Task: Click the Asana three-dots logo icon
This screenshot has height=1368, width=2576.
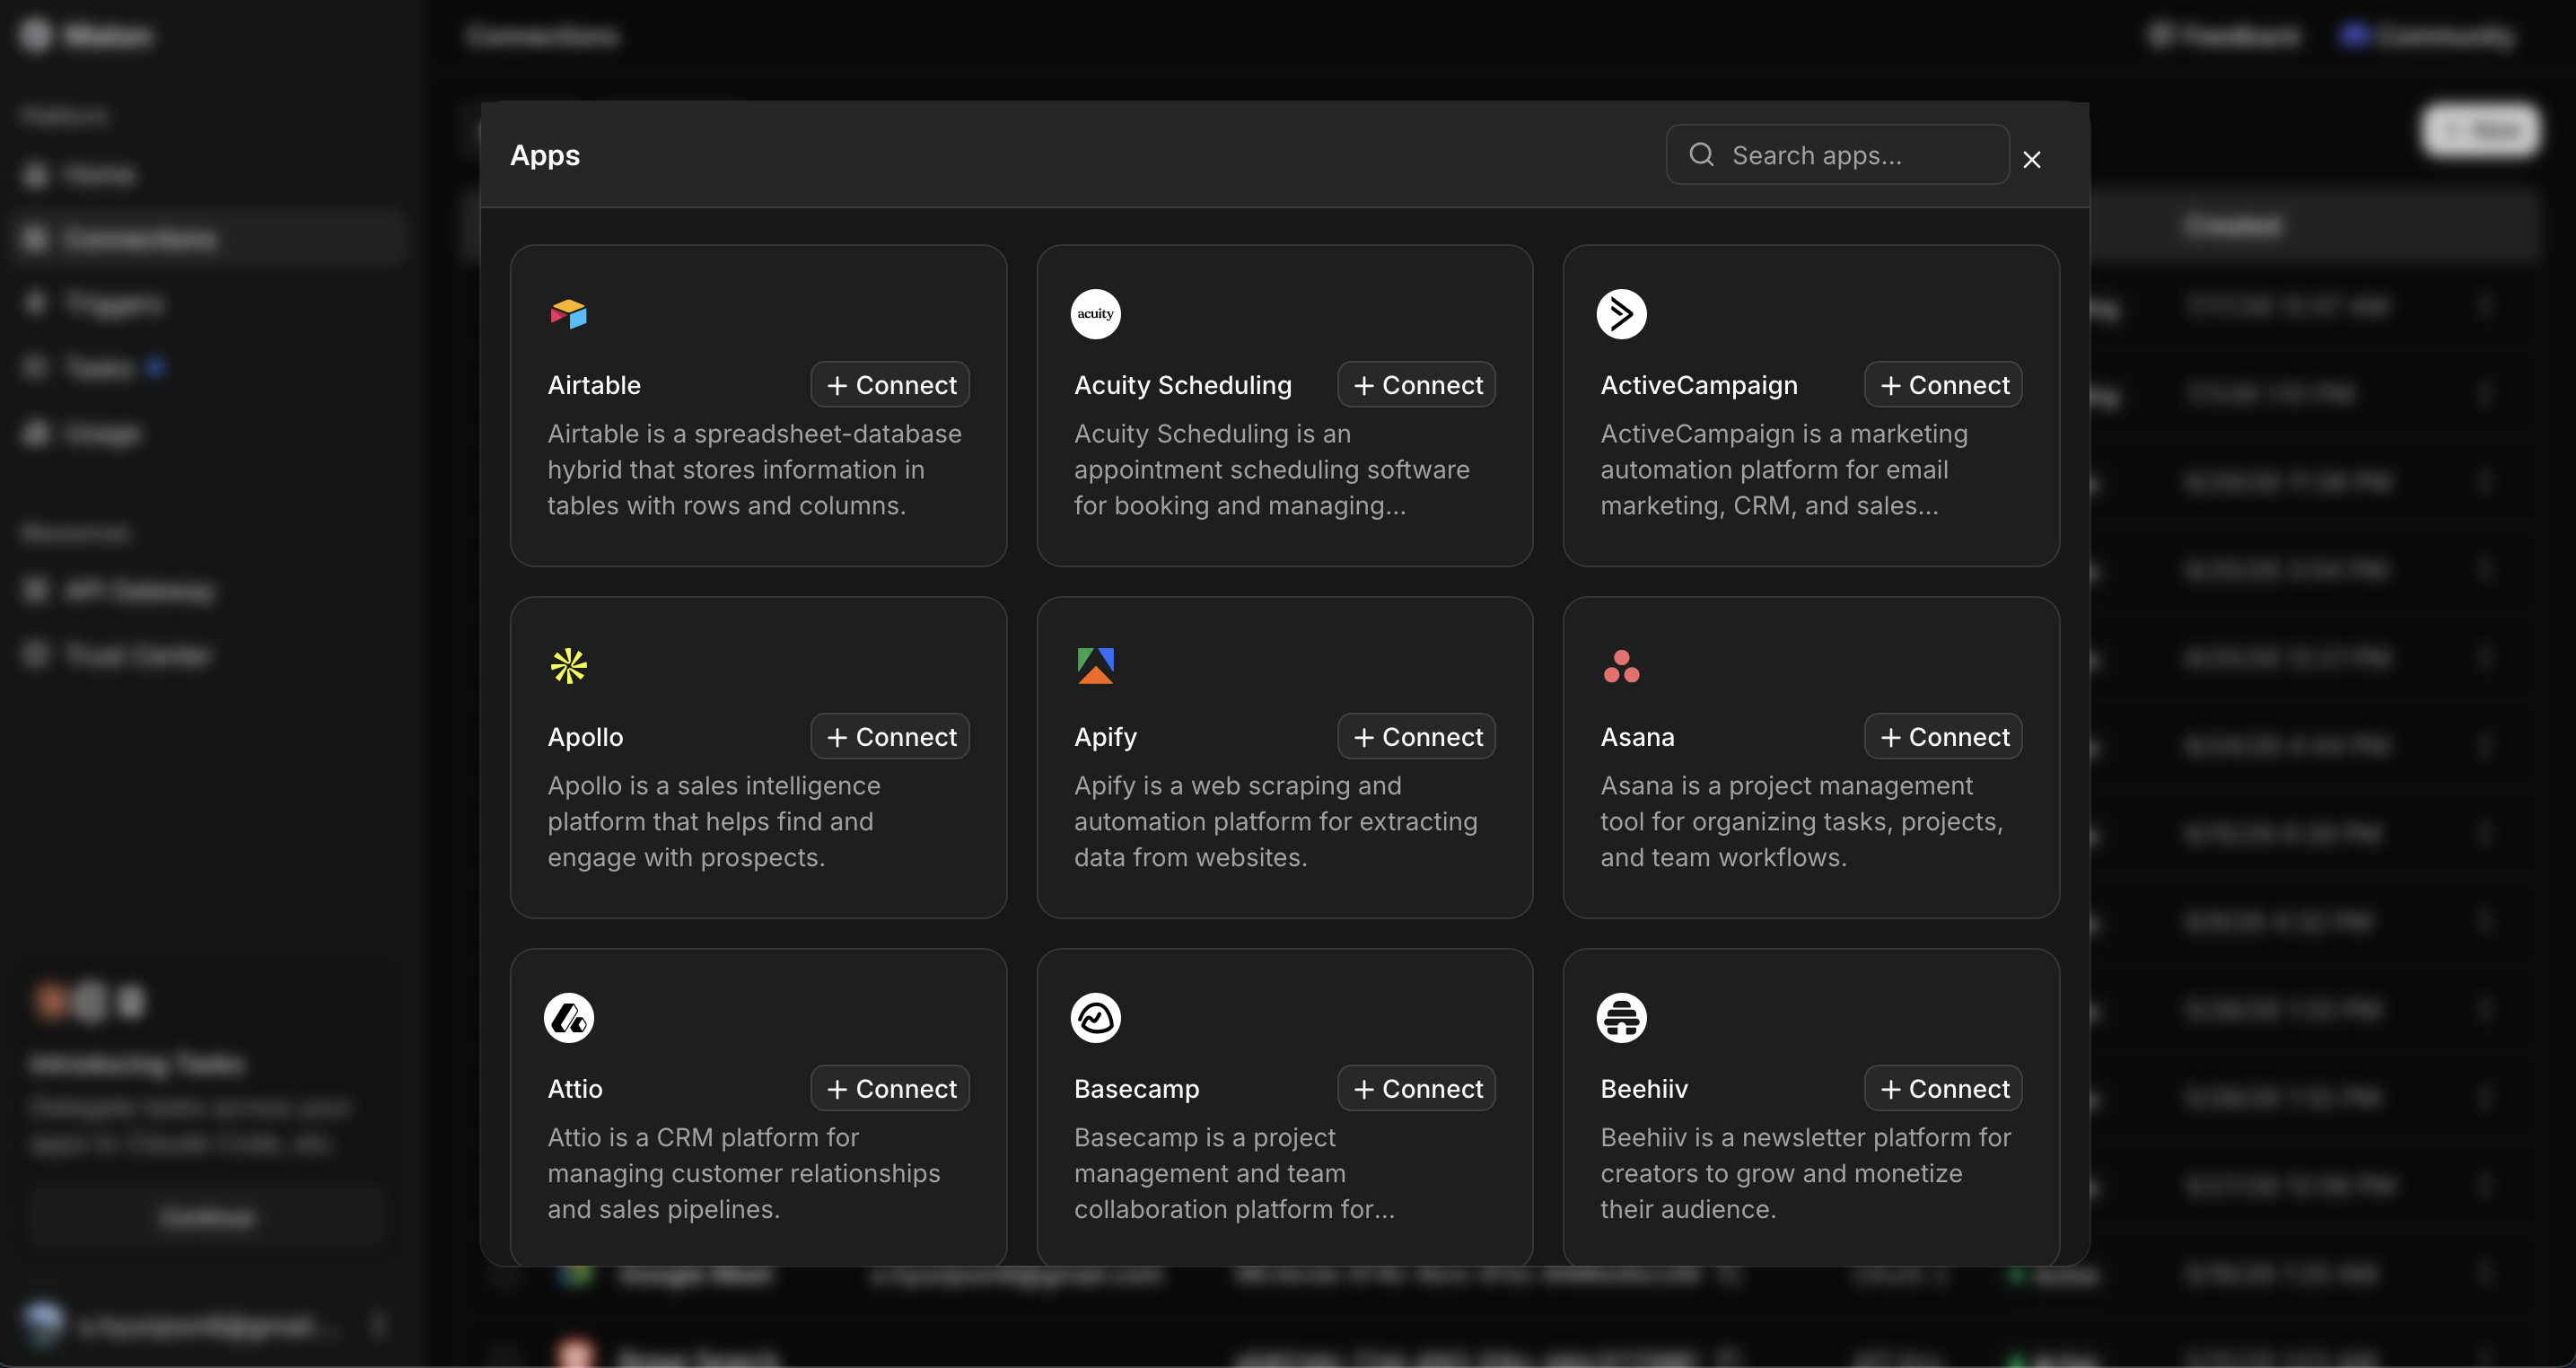Action: click(1621, 666)
